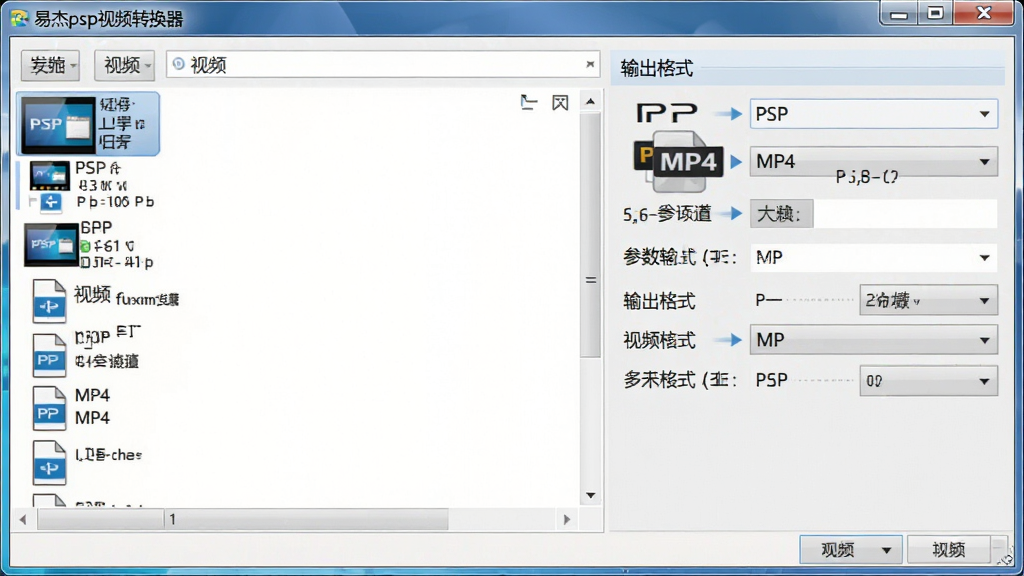Click the 大: button in parameter row
Viewport: 1024px width, 576px height.
click(x=781, y=214)
